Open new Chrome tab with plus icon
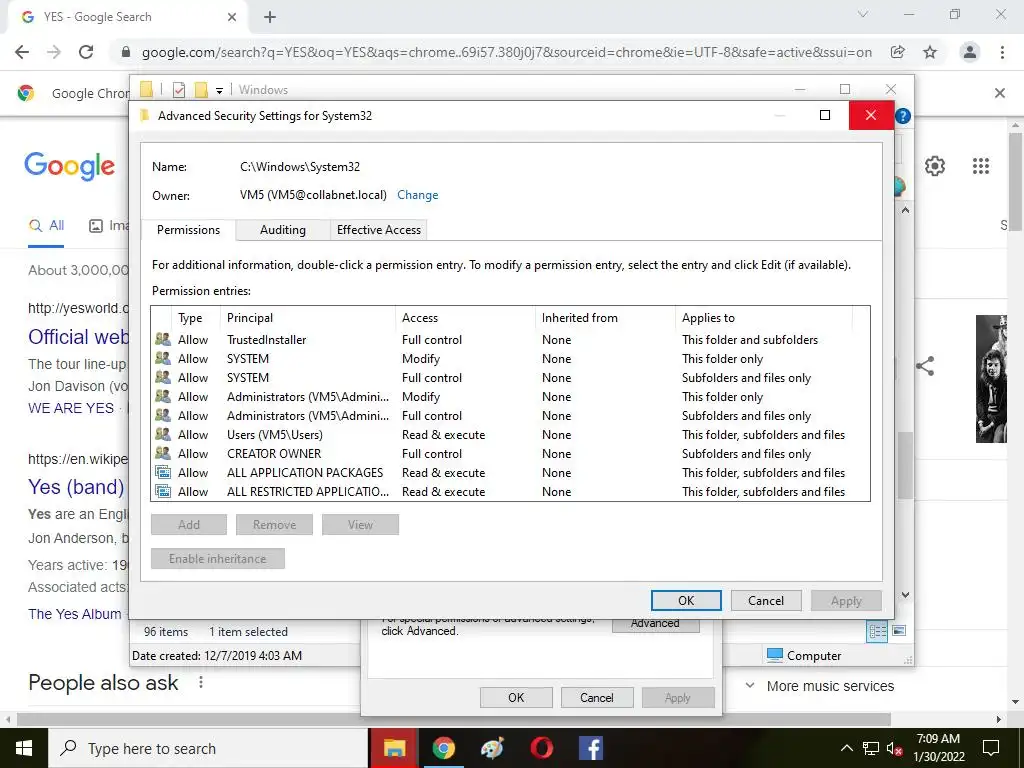Viewport: 1024px width, 768px height. [x=270, y=18]
